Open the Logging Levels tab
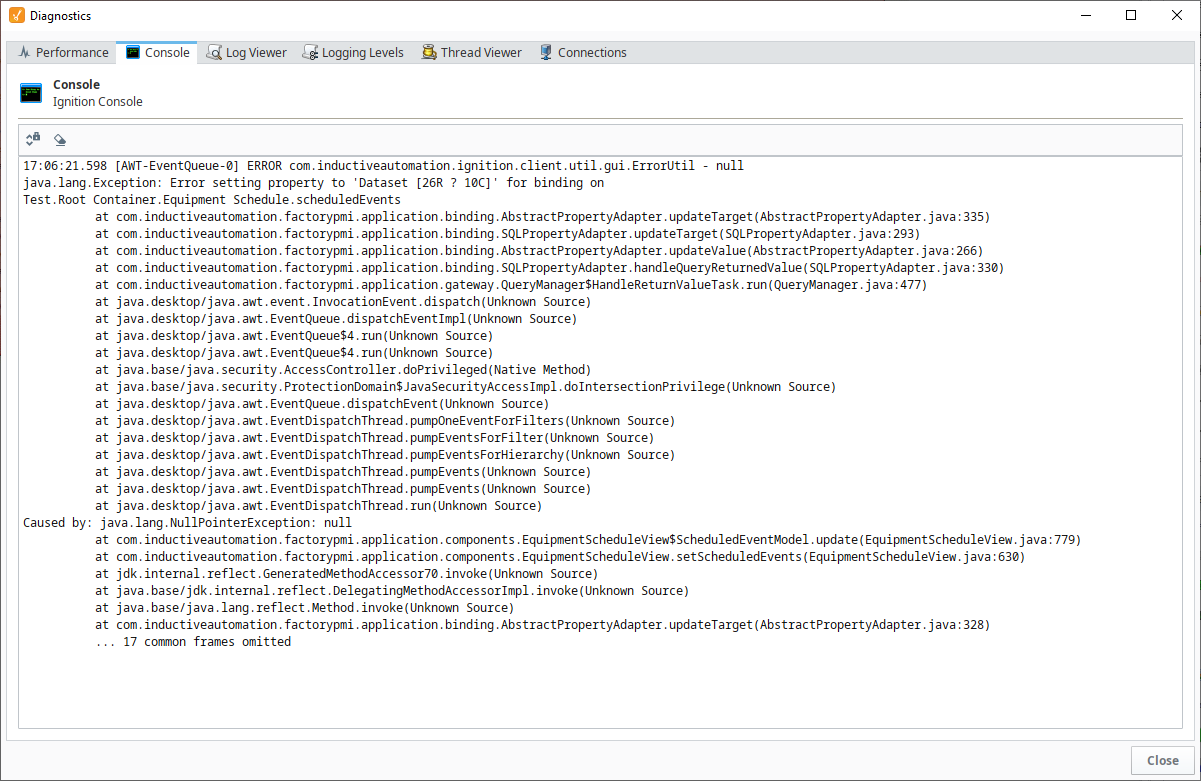The image size is (1201, 781). coord(353,52)
